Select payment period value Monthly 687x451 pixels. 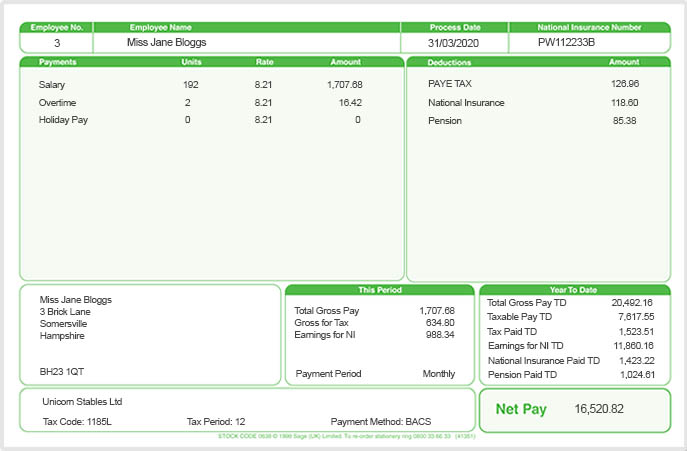point(439,374)
